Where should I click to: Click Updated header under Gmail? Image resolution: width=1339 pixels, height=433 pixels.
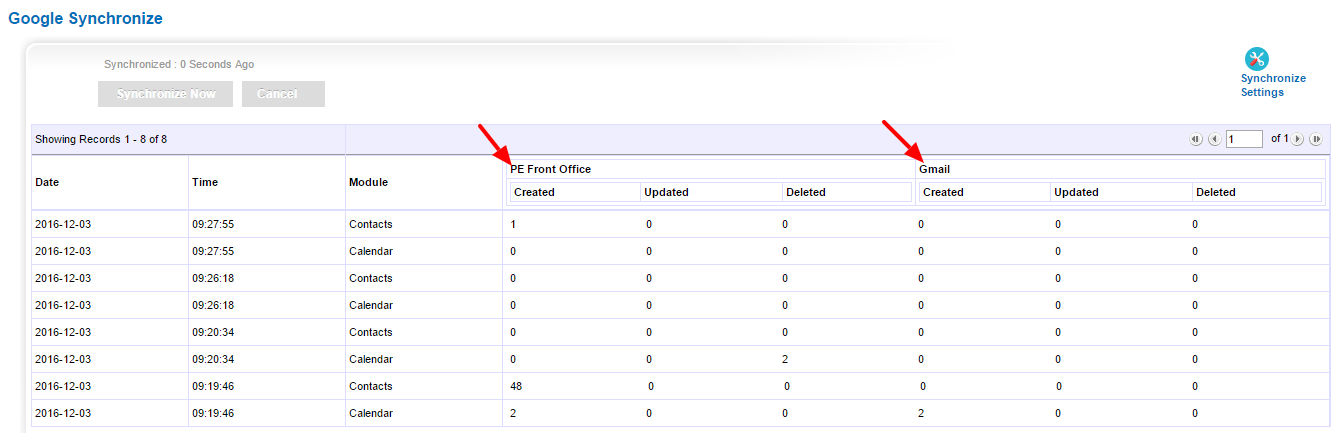(1076, 192)
